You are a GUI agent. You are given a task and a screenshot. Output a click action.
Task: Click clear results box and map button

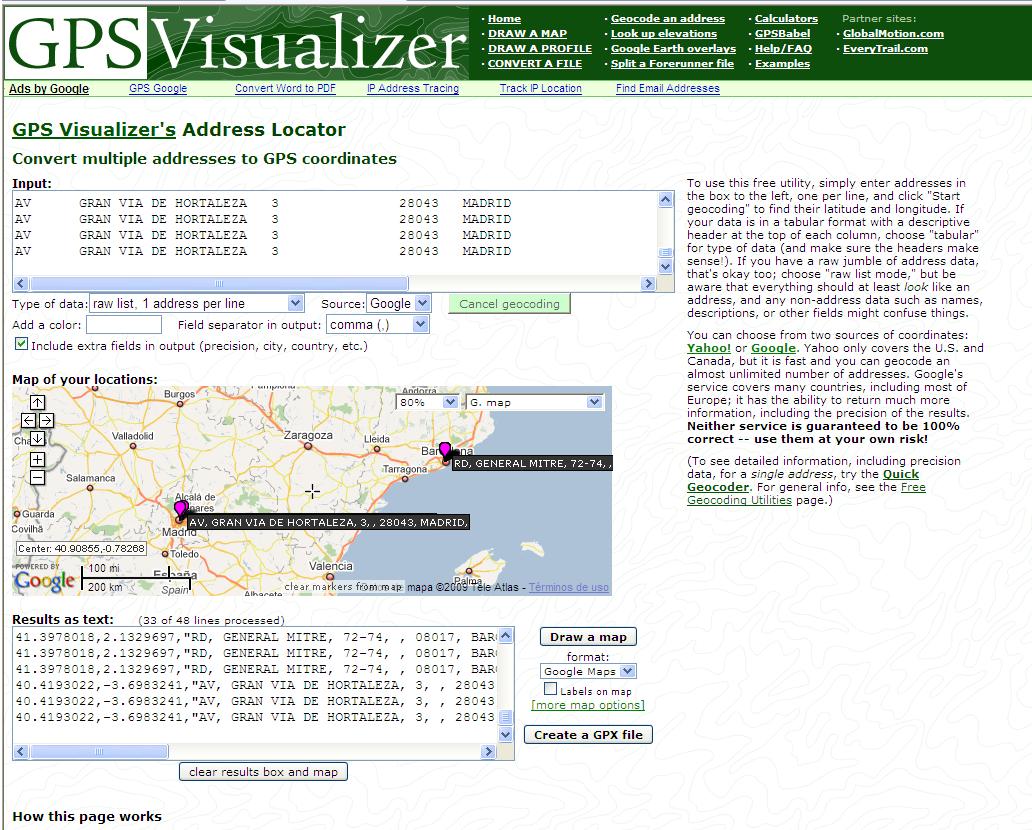pos(263,772)
